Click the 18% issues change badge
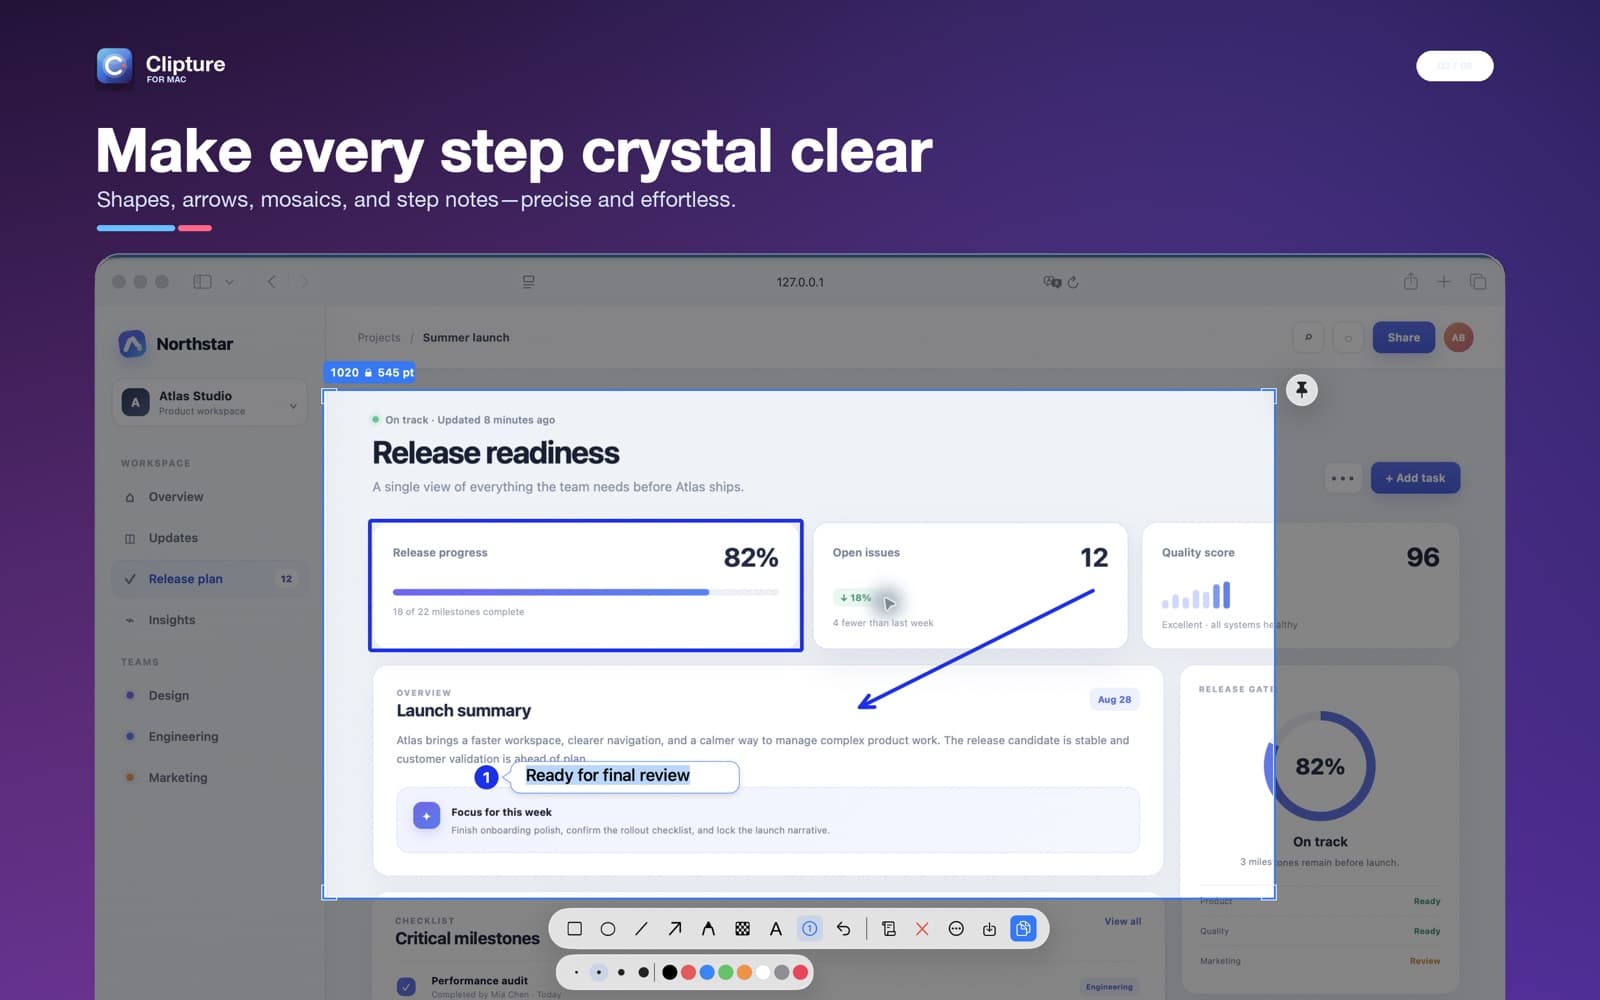The image size is (1600, 1000). point(855,598)
